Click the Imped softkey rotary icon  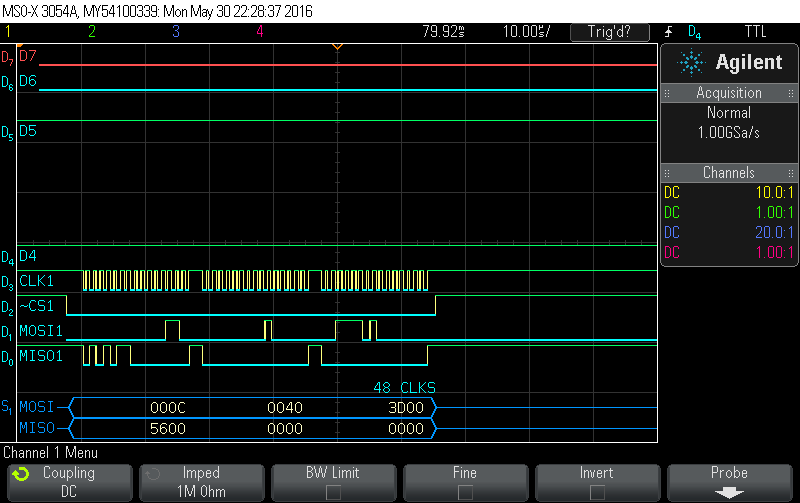[x=153, y=474]
